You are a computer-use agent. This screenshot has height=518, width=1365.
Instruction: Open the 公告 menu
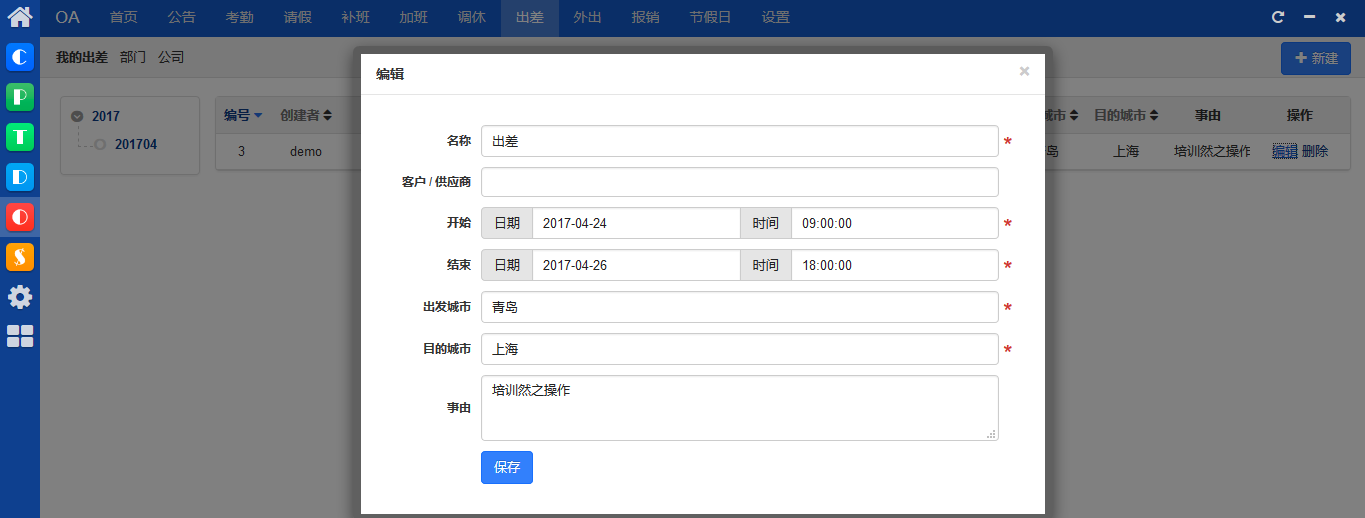click(x=182, y=18)
